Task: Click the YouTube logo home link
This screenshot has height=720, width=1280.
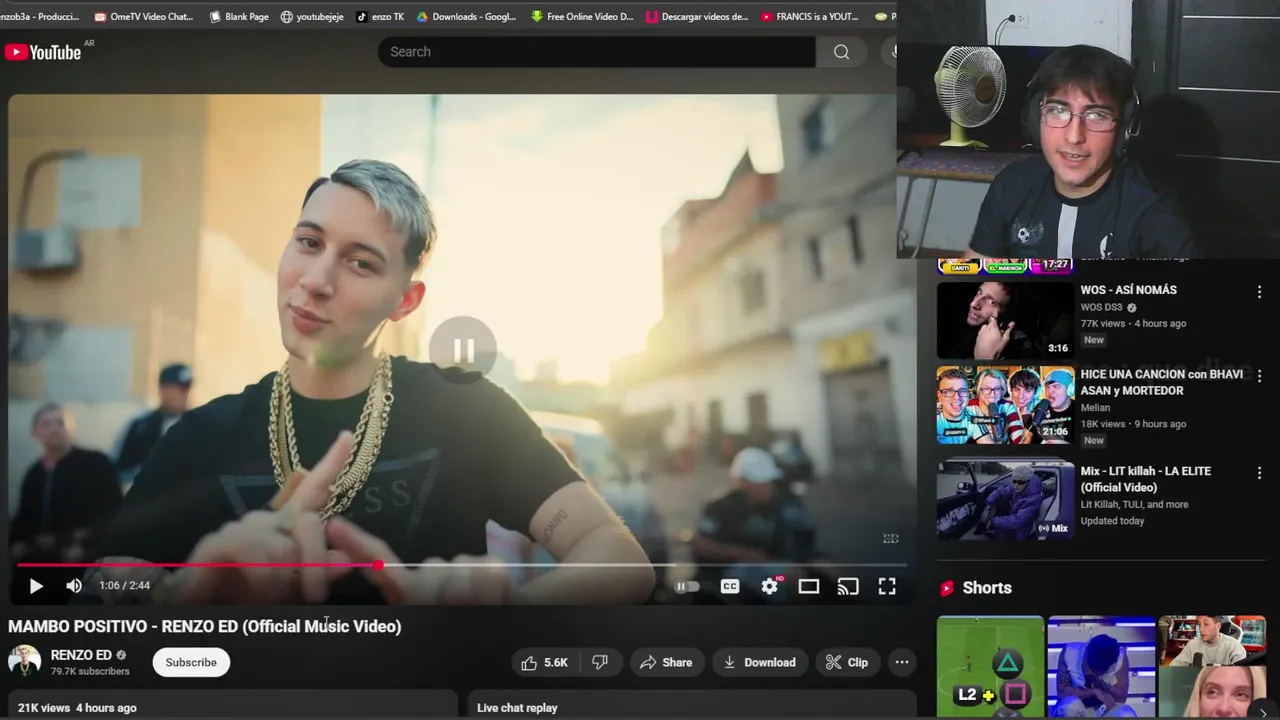Action: coord(42,52)
